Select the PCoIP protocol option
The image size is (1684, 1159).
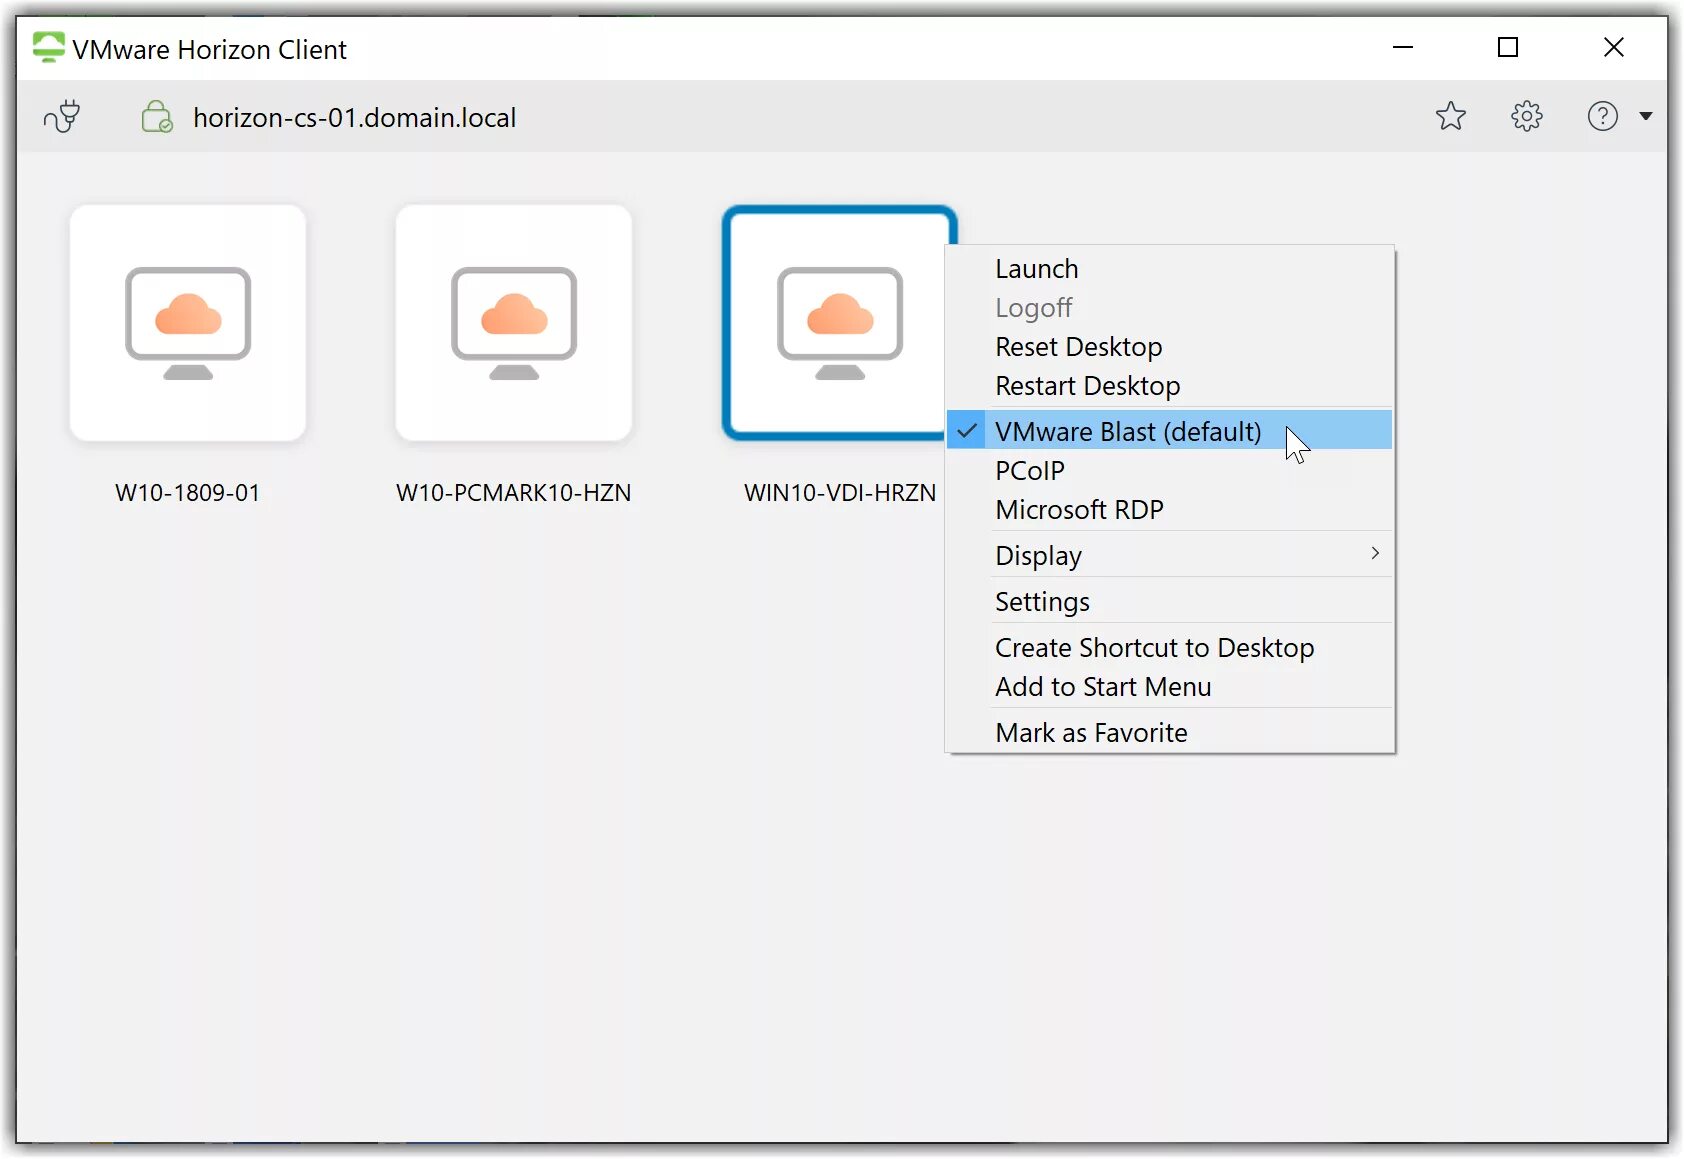(1169, 470)
